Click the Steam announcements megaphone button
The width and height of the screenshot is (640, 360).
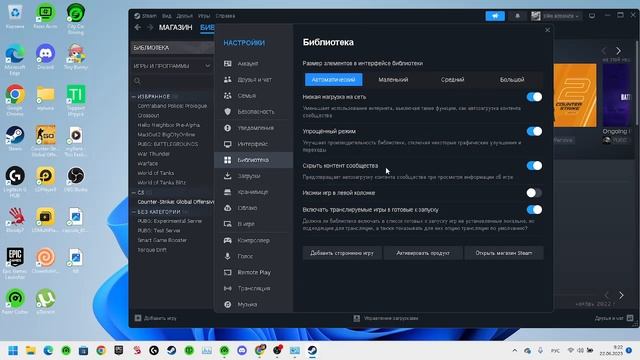[x=495, y=16]
